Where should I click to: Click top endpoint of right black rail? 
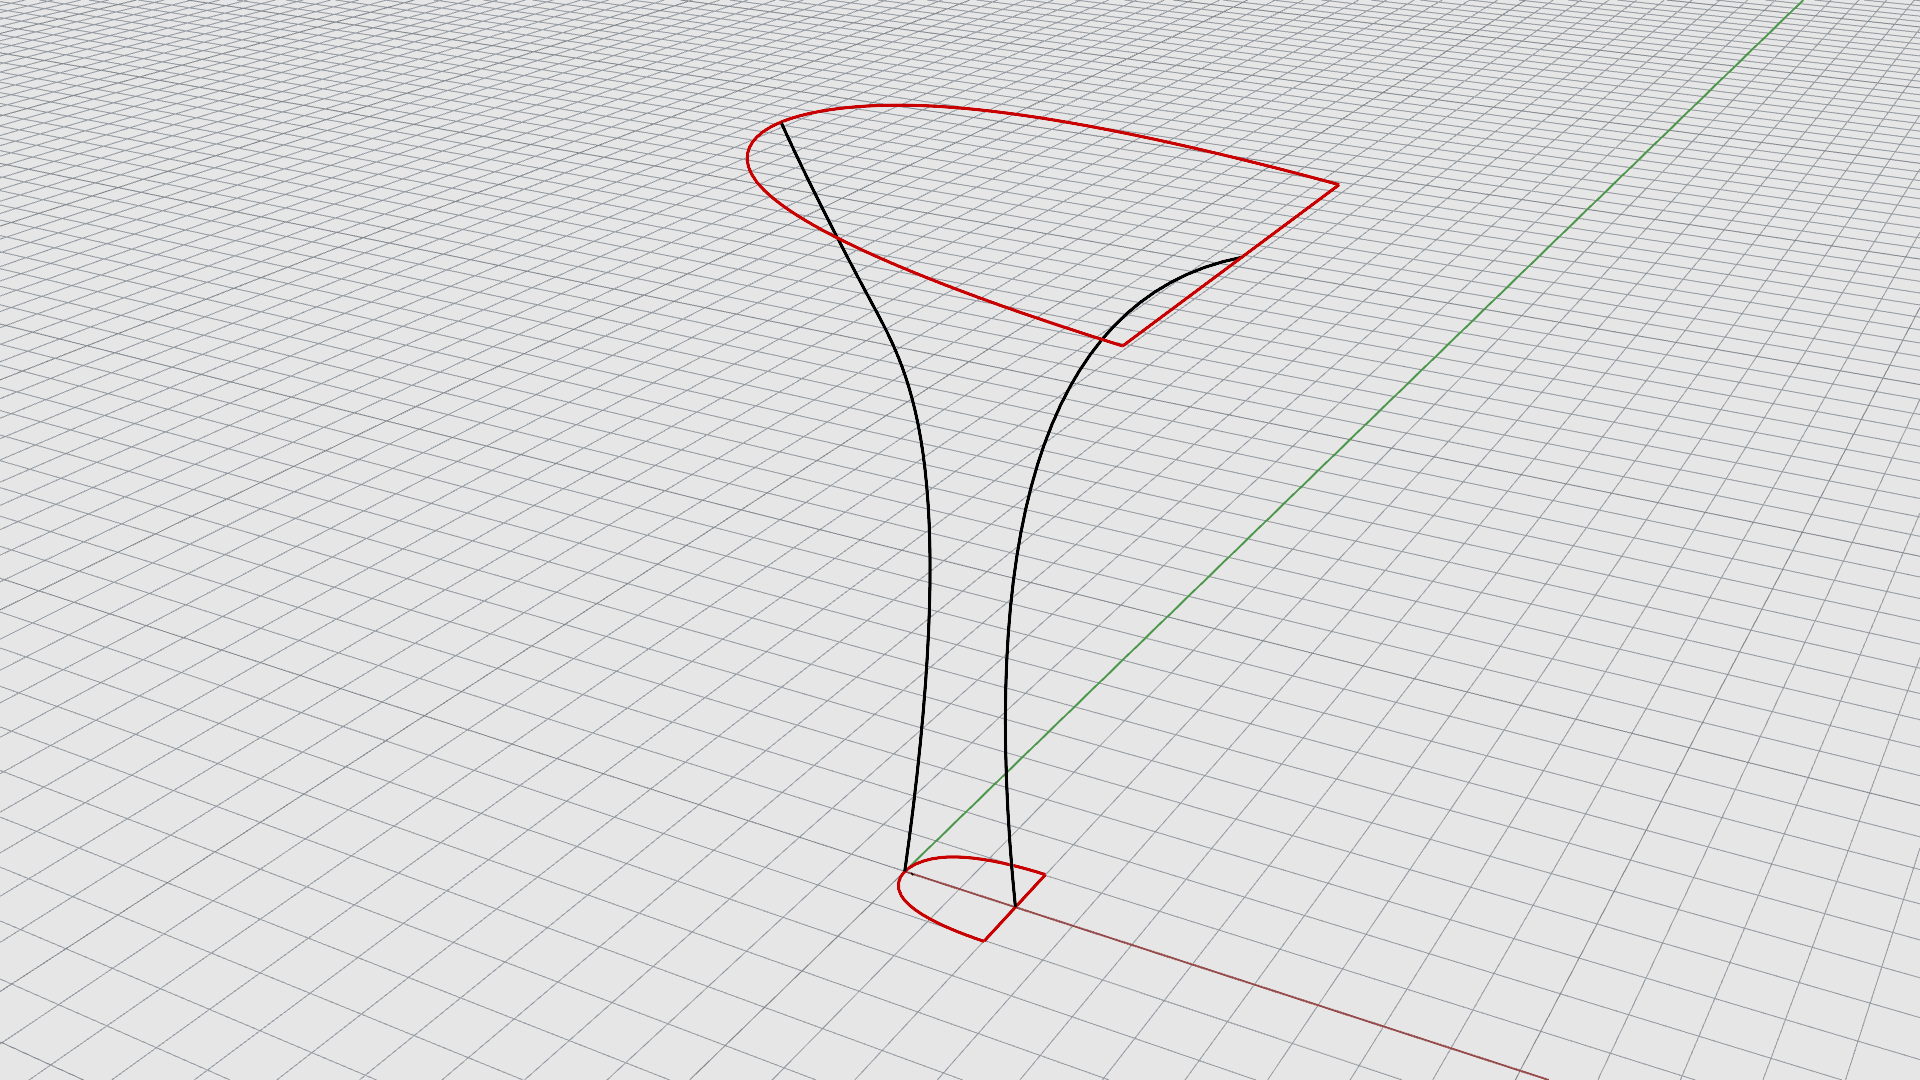click(x=1241, y=258)
